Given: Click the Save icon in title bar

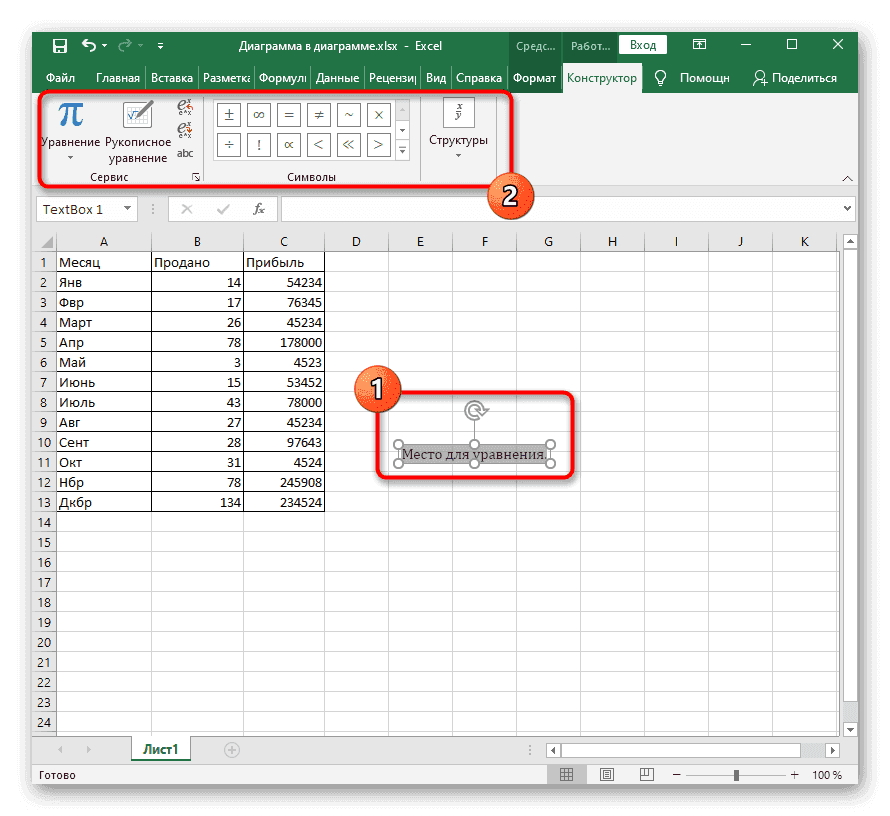Looking at the screenshot, I should point(60,45).
